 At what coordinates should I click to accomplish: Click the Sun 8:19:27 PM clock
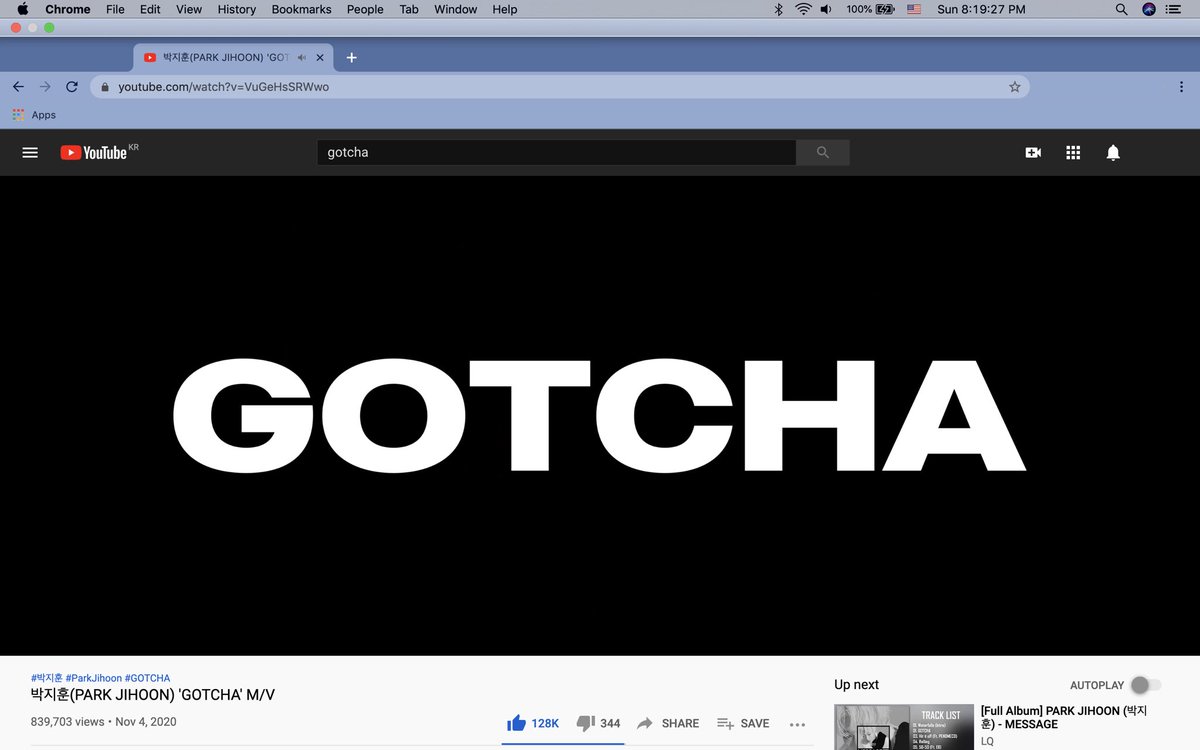982,9
